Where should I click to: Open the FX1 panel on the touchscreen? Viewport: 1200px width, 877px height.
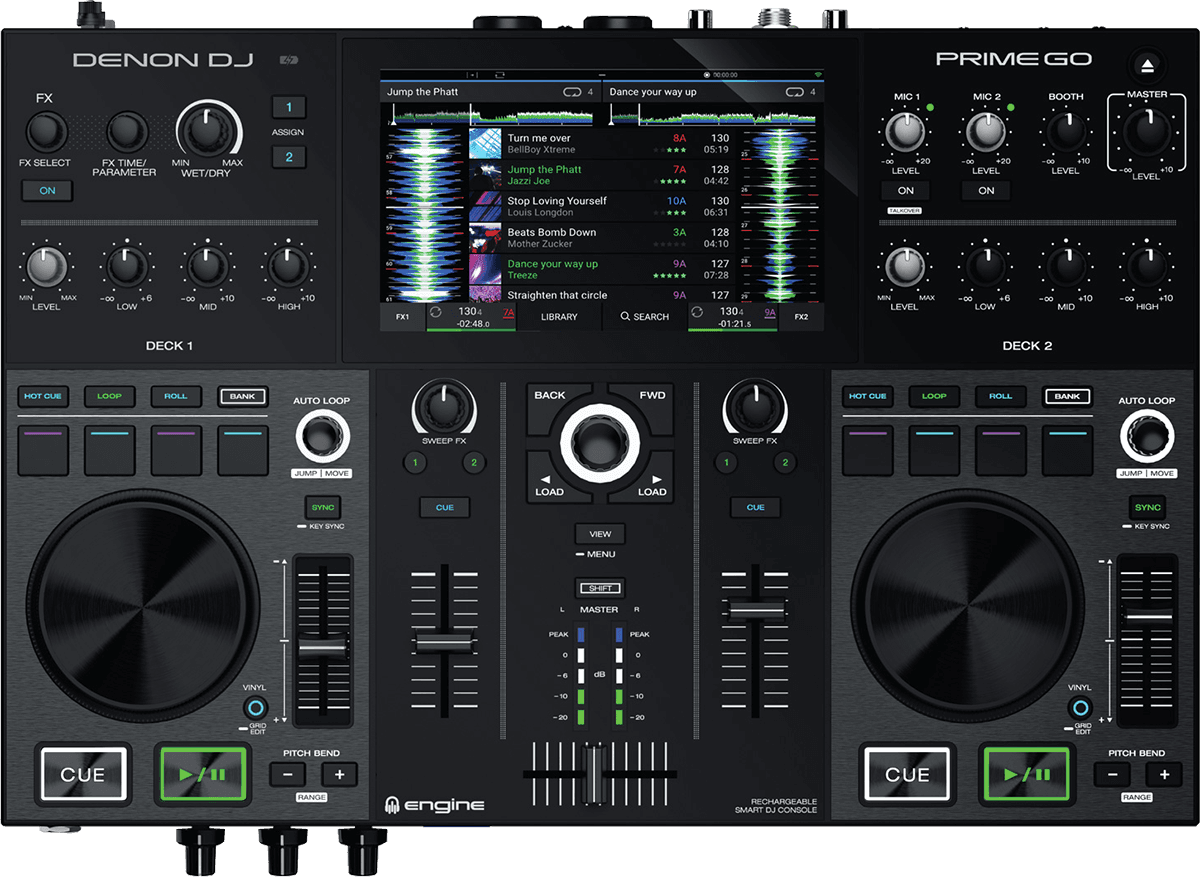tap(402, 317)
